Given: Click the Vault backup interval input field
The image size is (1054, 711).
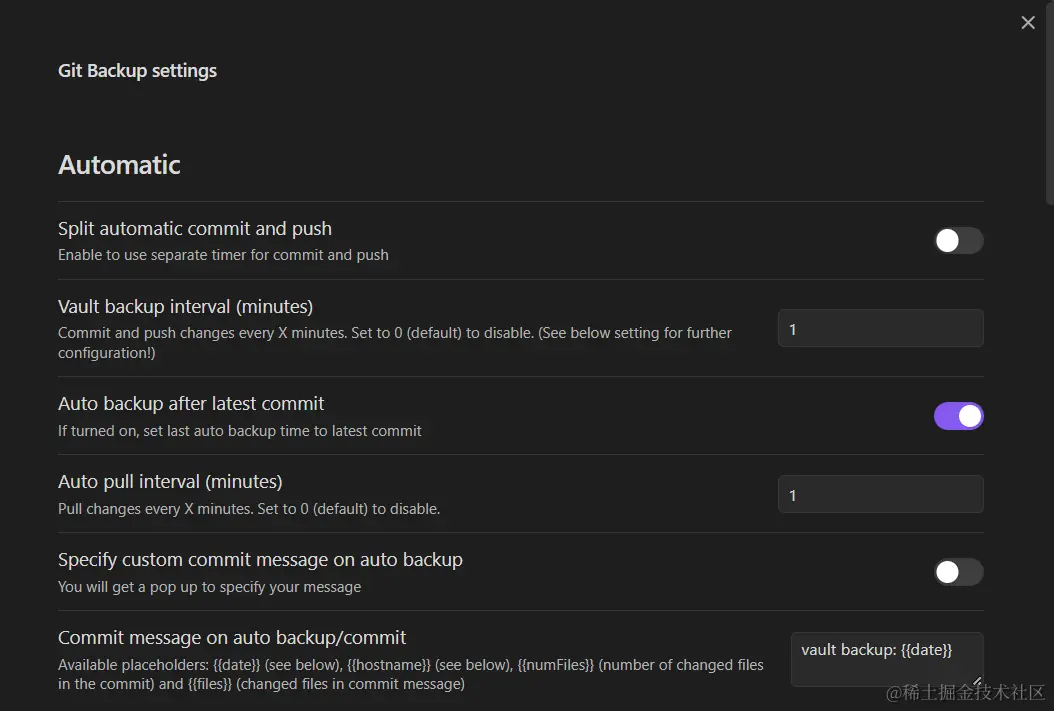Looking at the screenshot, I should click(879, 328).
